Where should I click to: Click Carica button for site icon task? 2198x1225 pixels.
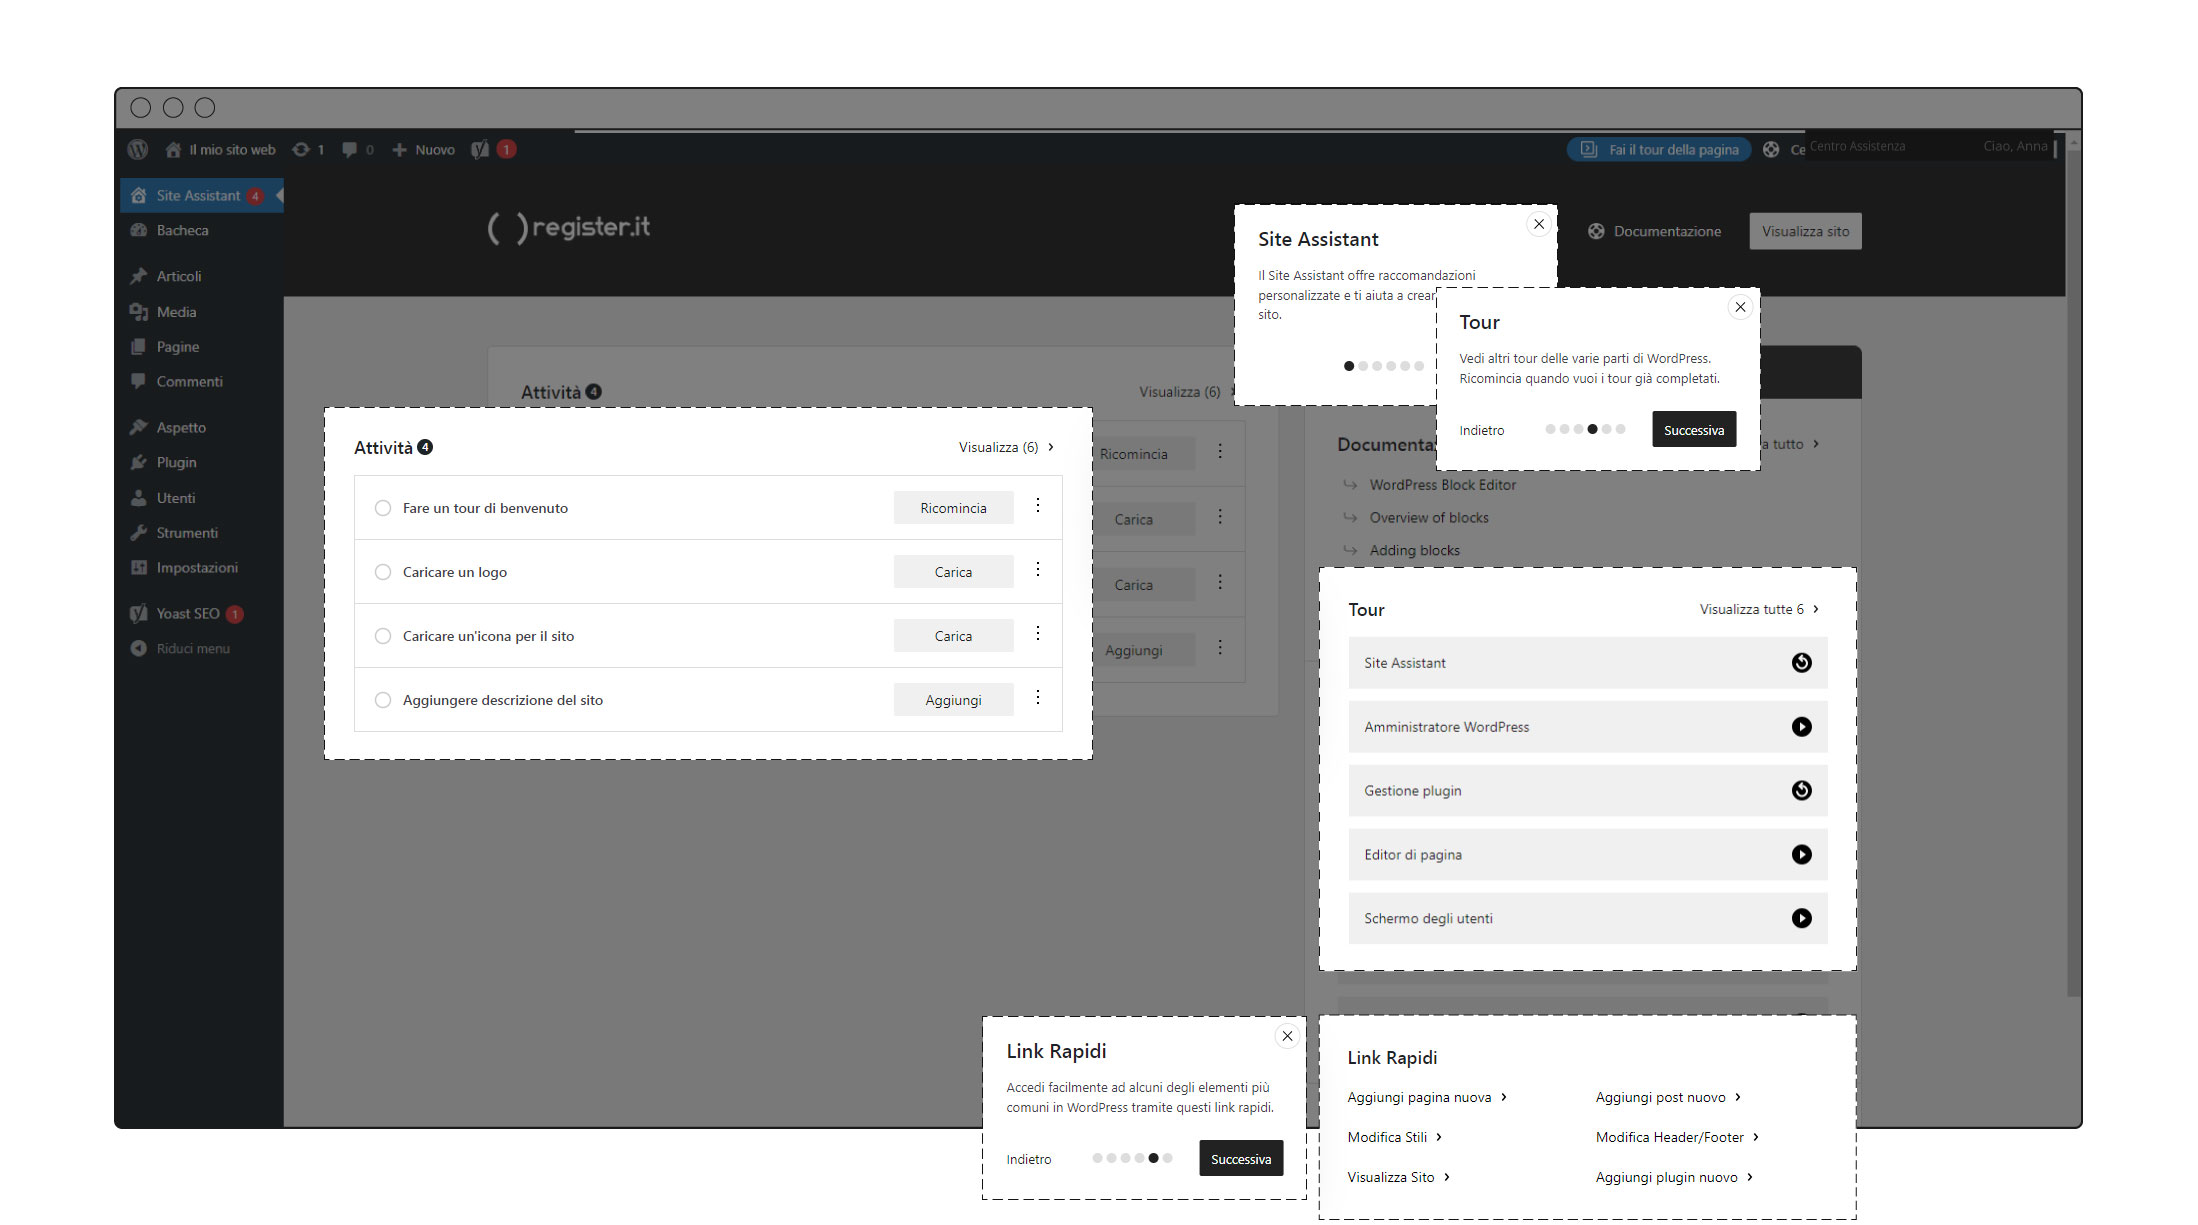click(x=953, y=636)
